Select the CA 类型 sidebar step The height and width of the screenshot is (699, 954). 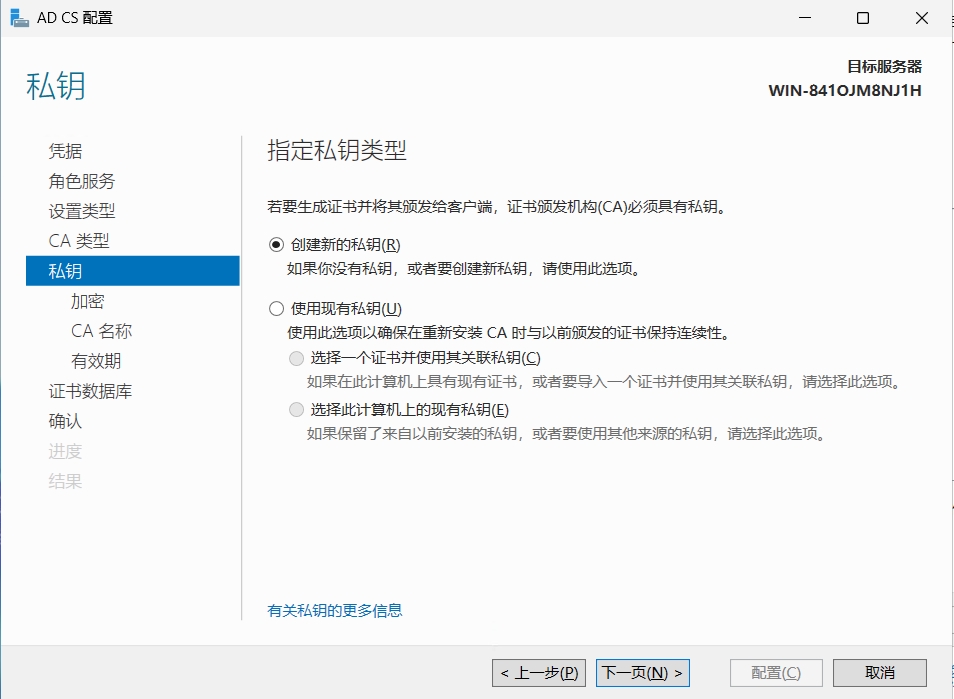pyautogui.click(x=78, y=241)
